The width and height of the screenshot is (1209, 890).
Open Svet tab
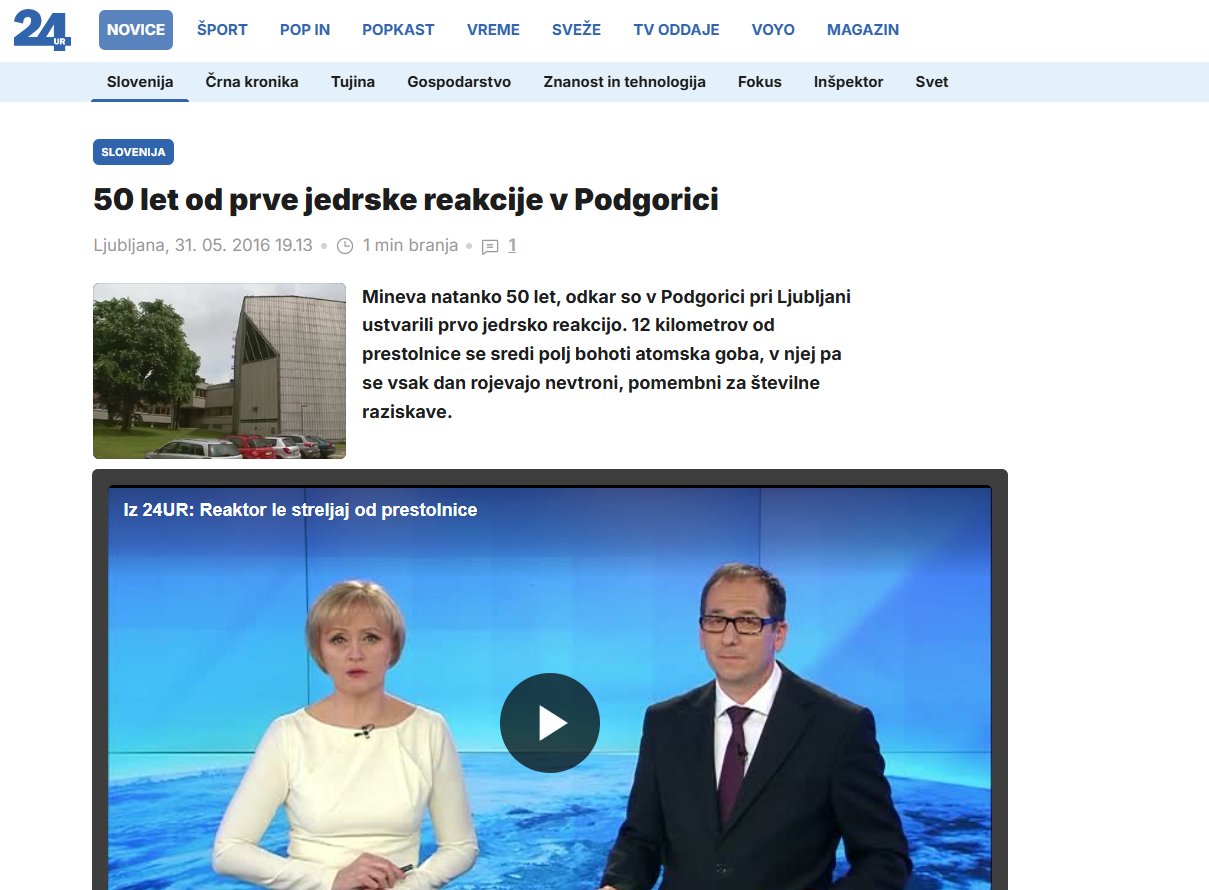(x=932, y=82)
